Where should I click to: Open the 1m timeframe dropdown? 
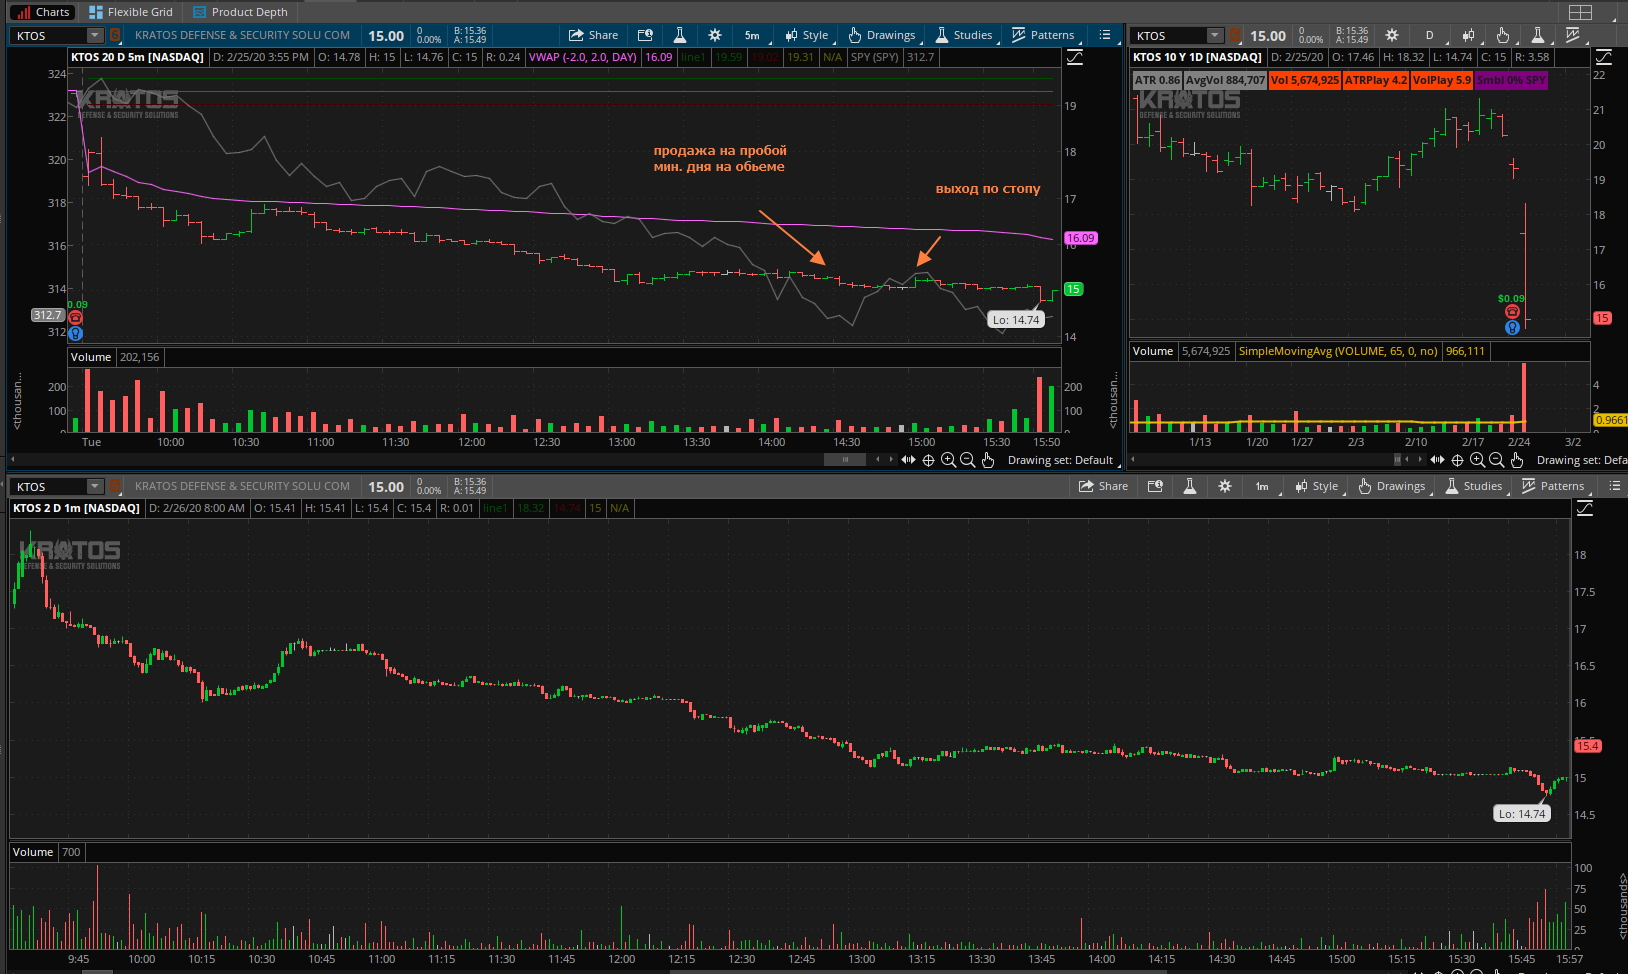pos(1263,486)
